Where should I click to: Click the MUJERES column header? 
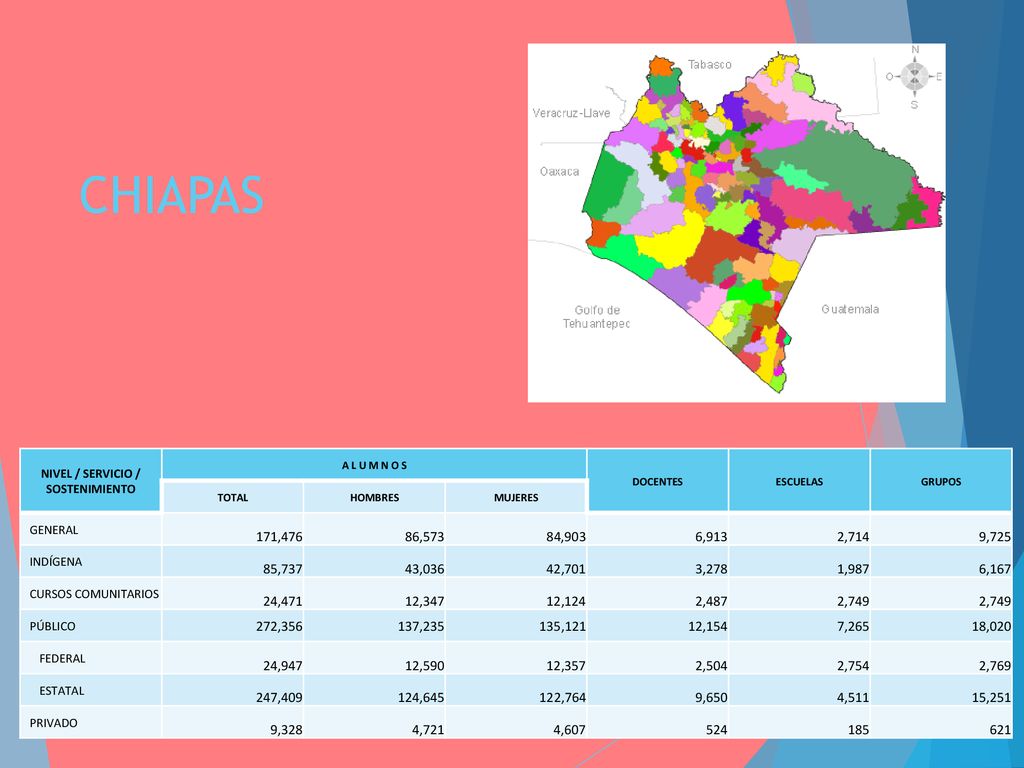click(516, 498)
